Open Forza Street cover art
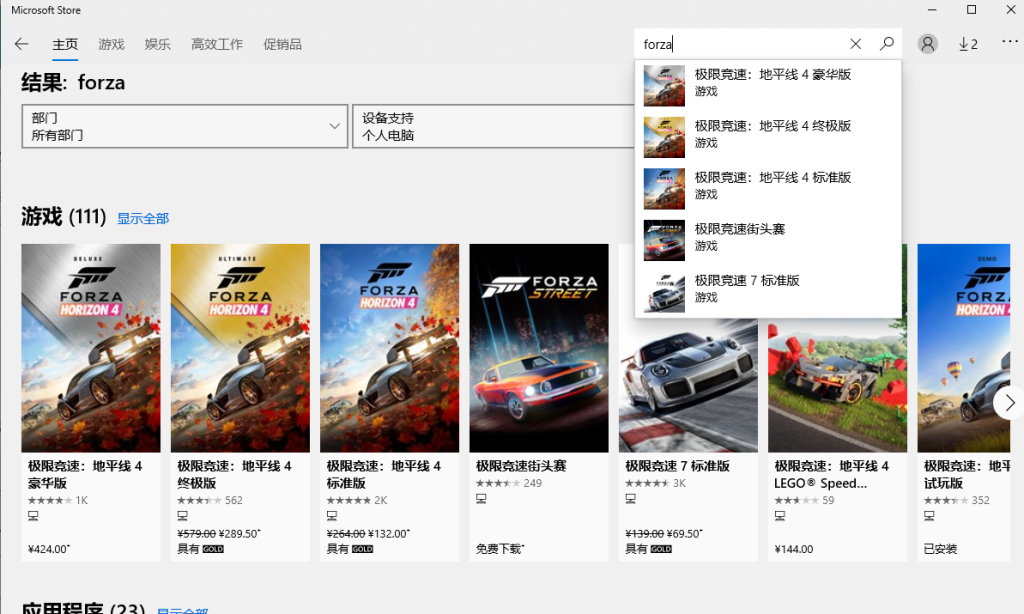Viewport: 1024px width, 614px height. (x=539, y=348)
